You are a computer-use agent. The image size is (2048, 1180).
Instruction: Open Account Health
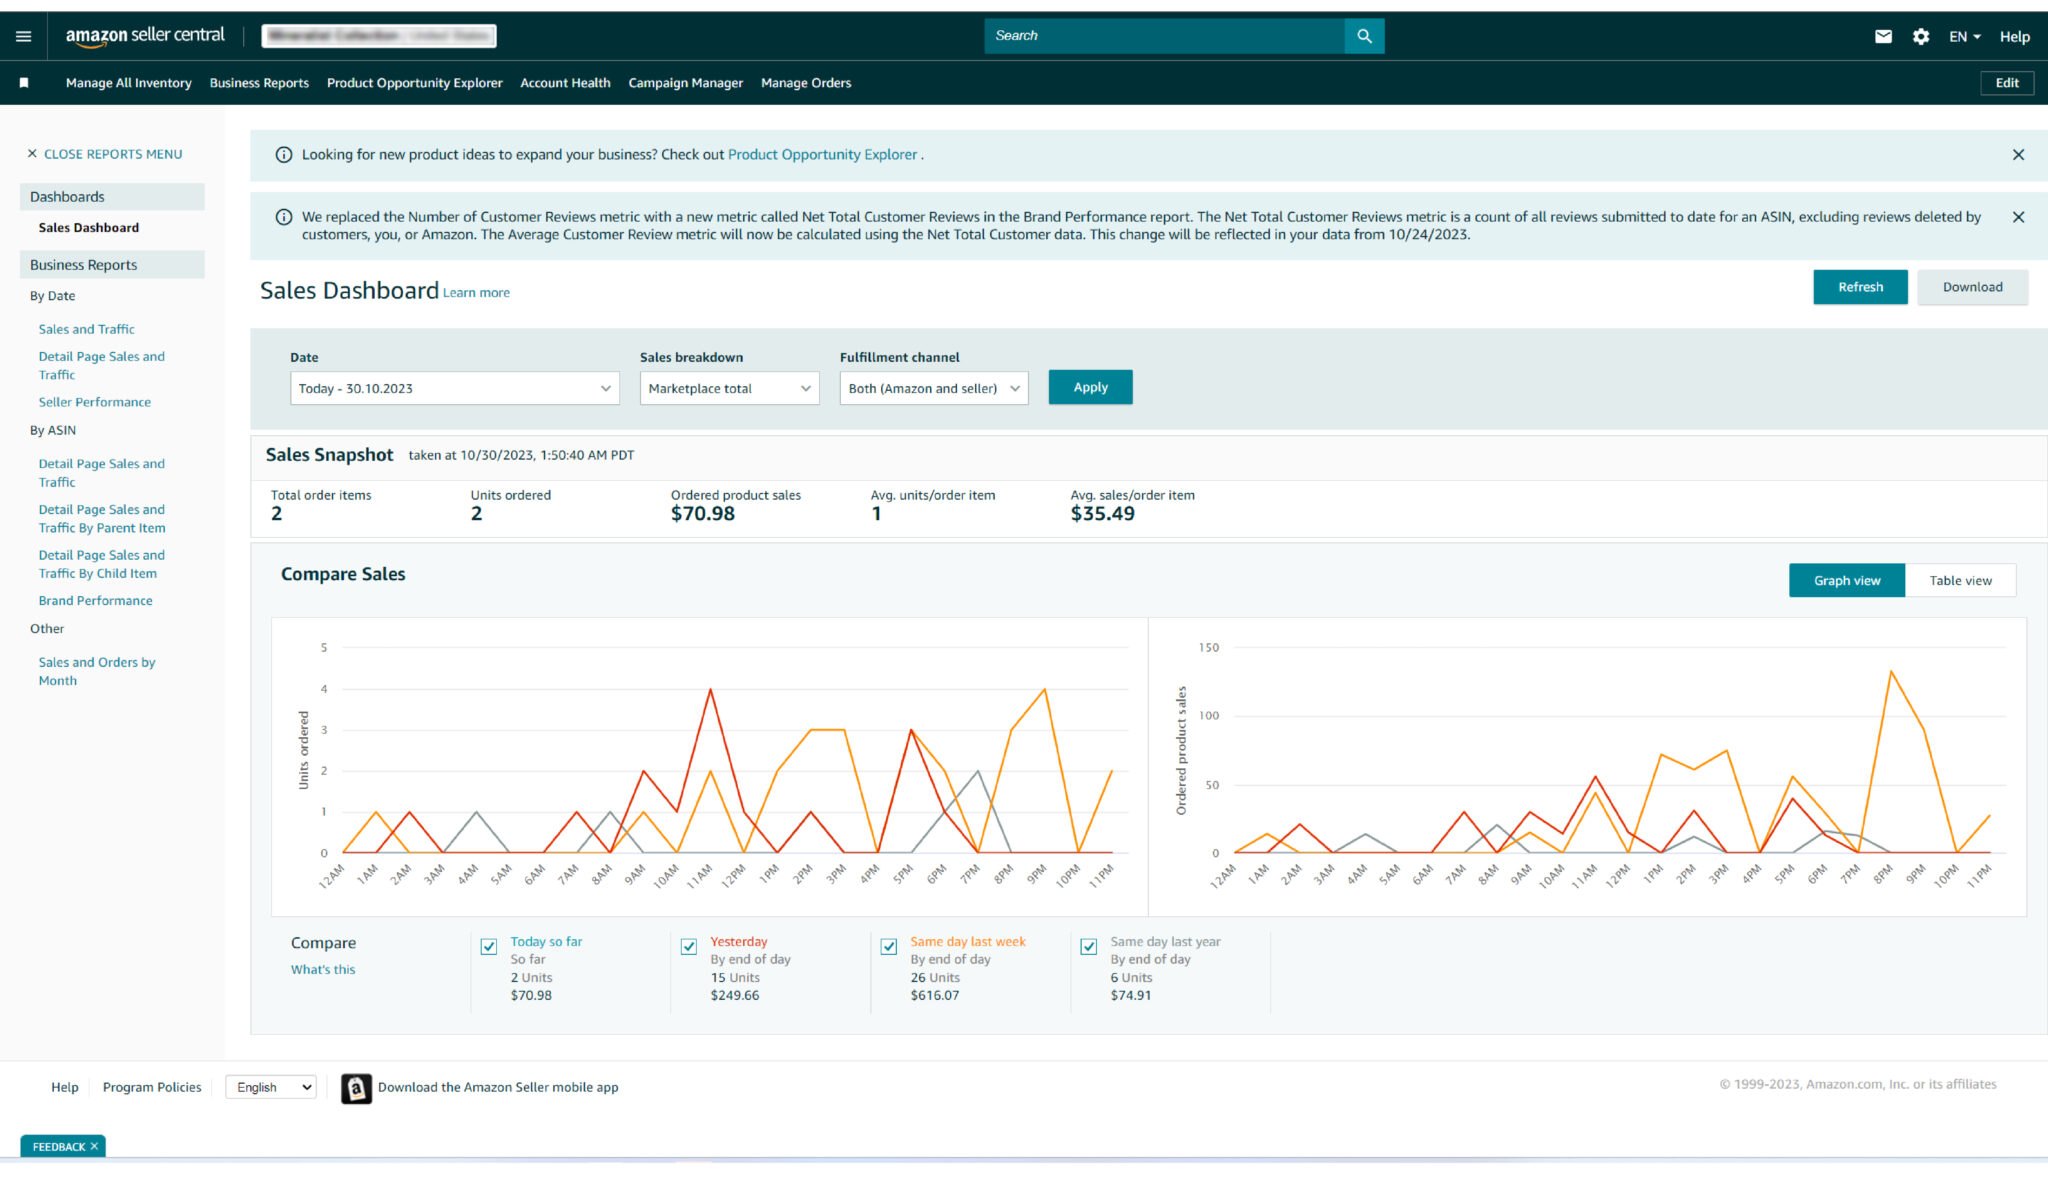pos(565,83)
